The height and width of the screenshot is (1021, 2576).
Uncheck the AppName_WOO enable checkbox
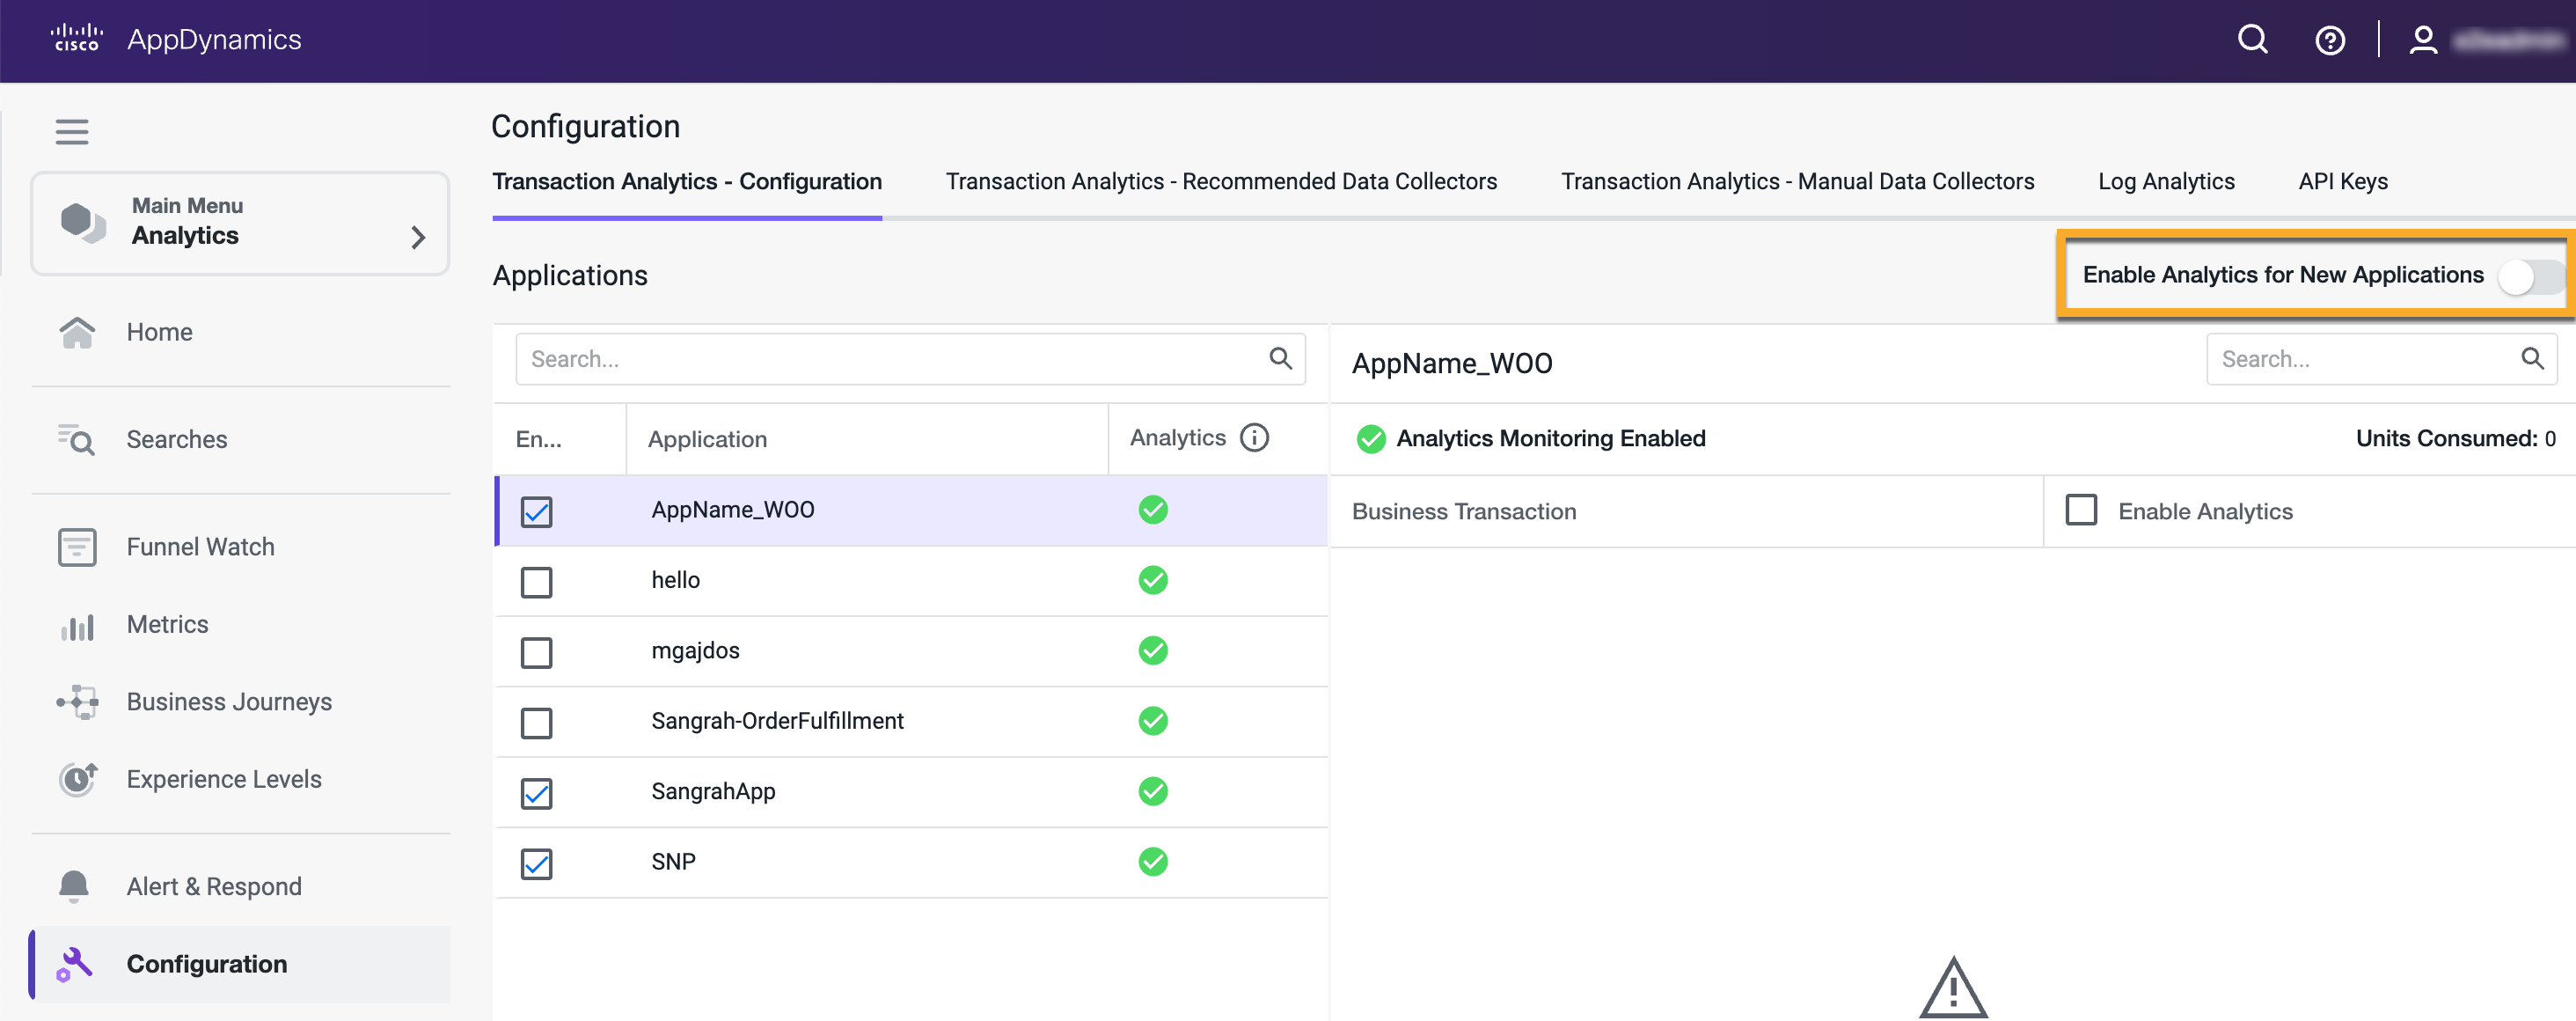point(537,512)
